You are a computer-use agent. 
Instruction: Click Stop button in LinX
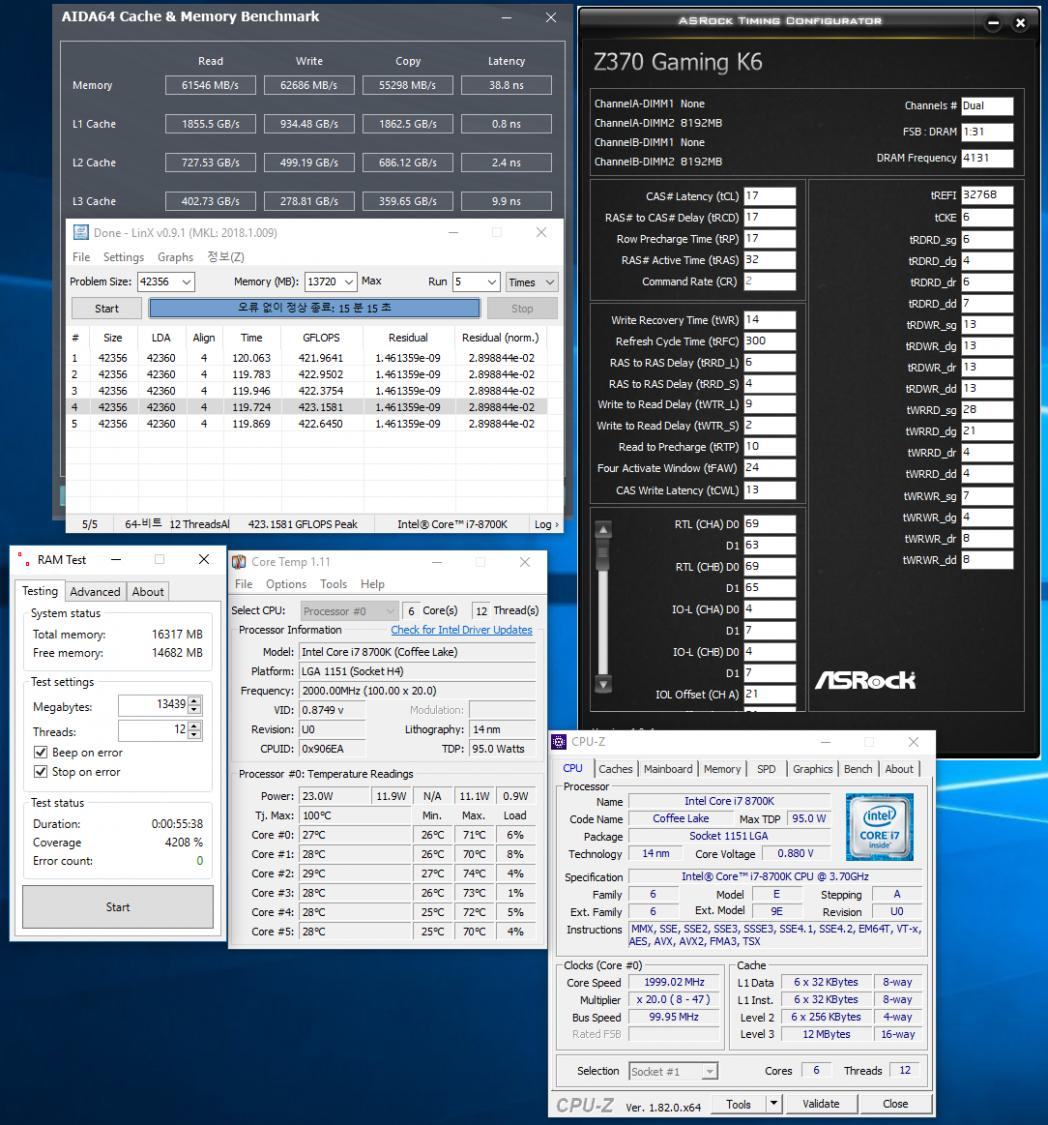click(522, 309)
